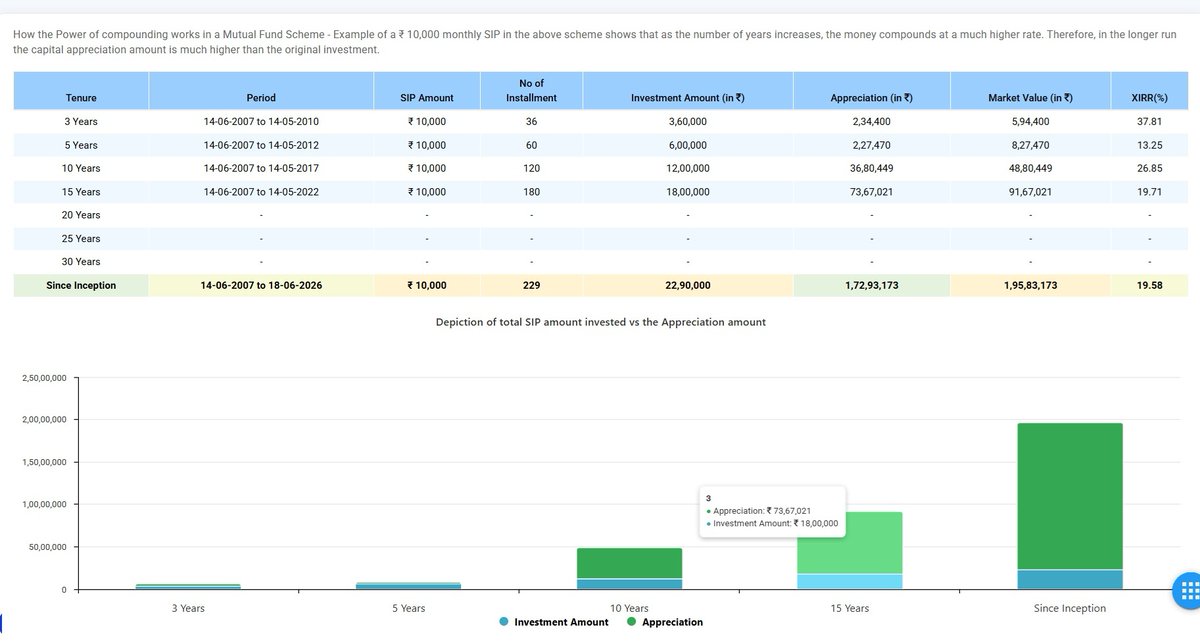Viewport: 1200px width, 644px height.
Task: Click appreciation value 2,34,400
Action: pos(871,121)
